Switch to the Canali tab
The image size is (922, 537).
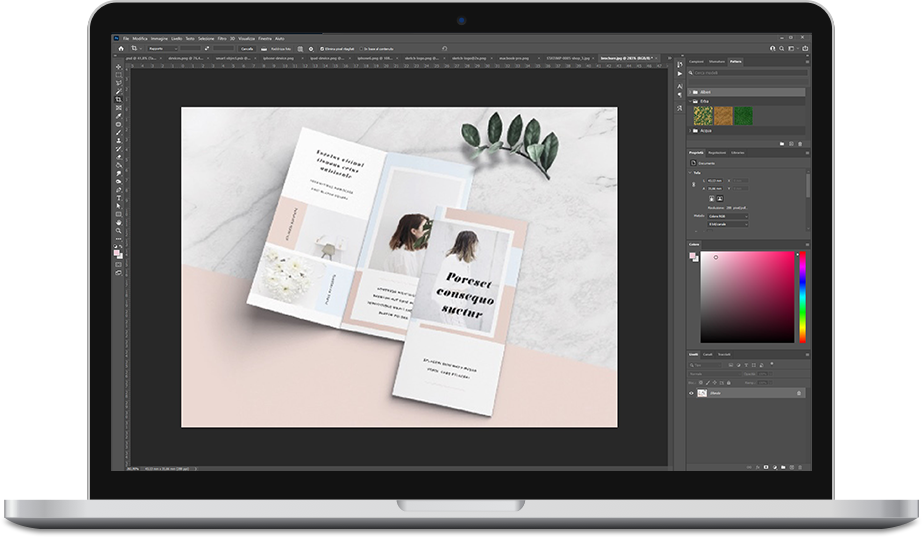click(x=707, y=354)
